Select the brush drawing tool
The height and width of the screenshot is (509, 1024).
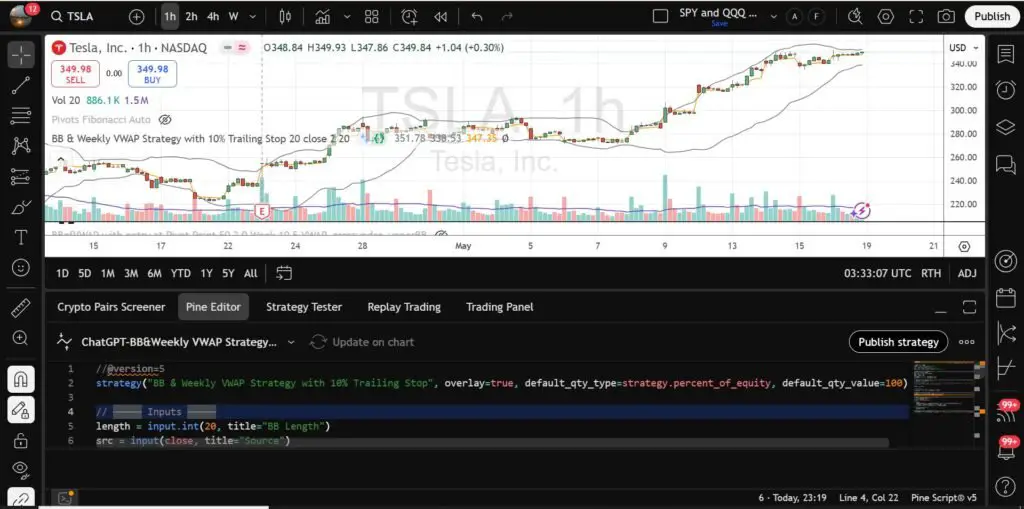point(21,208)
